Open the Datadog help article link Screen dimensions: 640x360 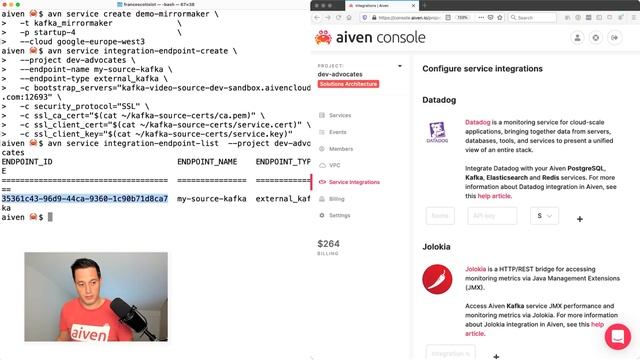(x=494, y=196)
